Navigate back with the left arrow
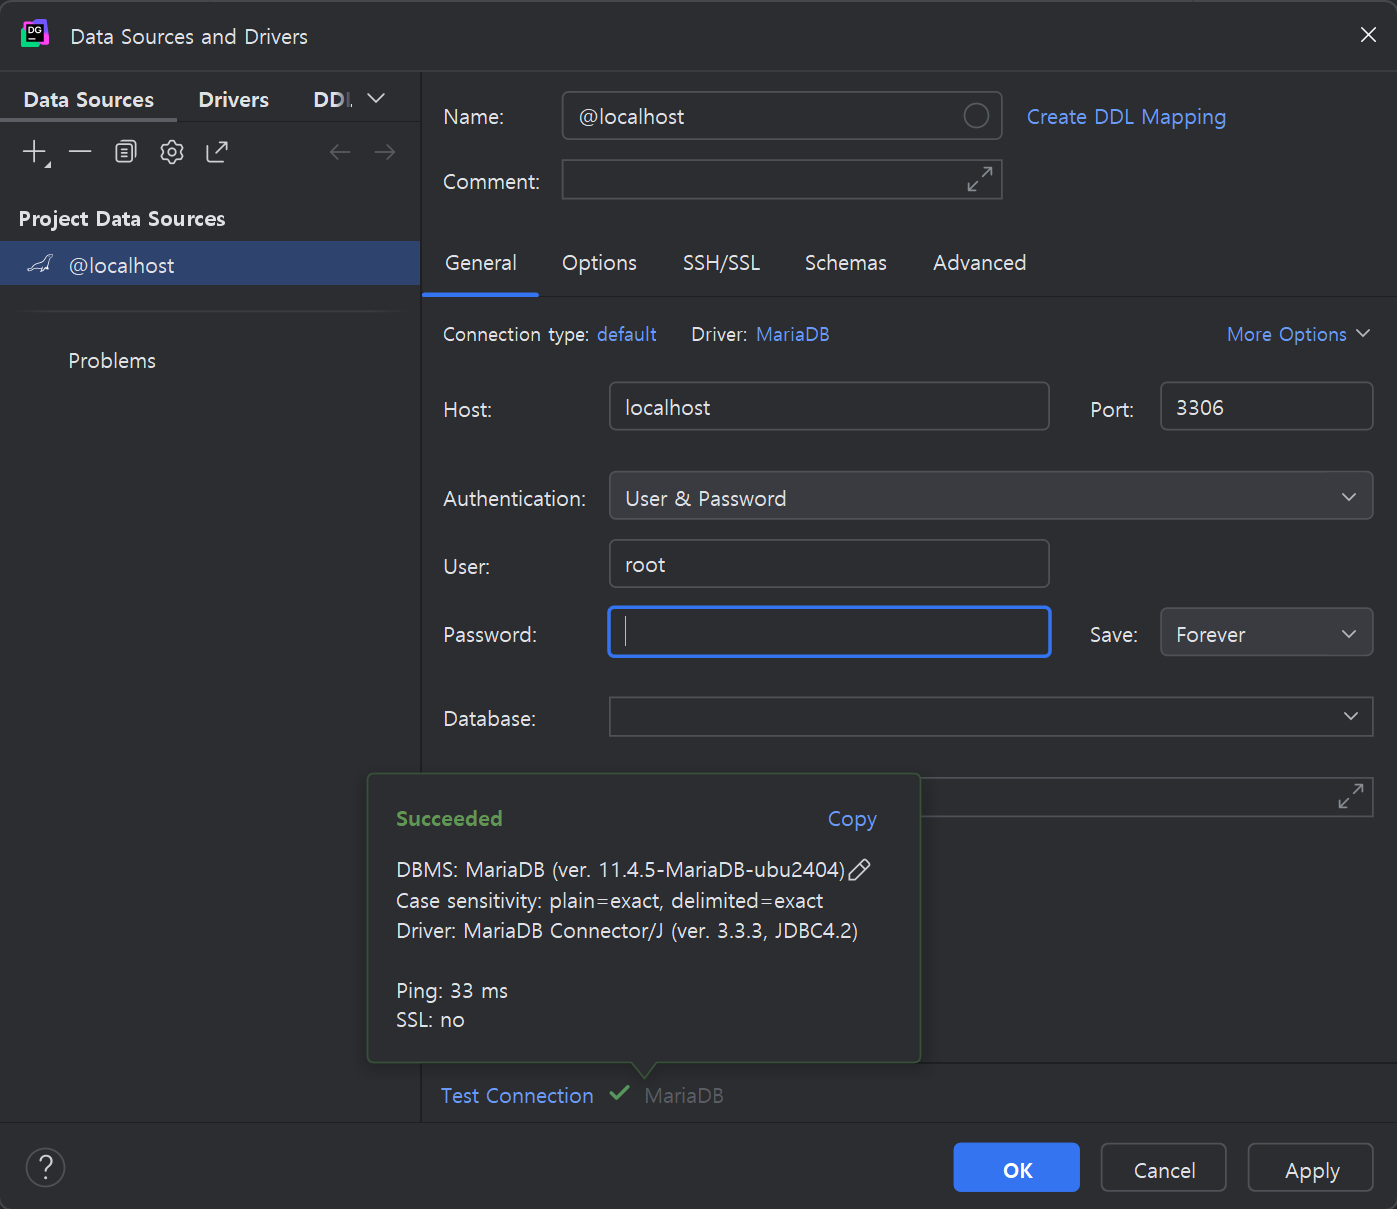This screenshot has height=1209, width=1397. (340, 152)
